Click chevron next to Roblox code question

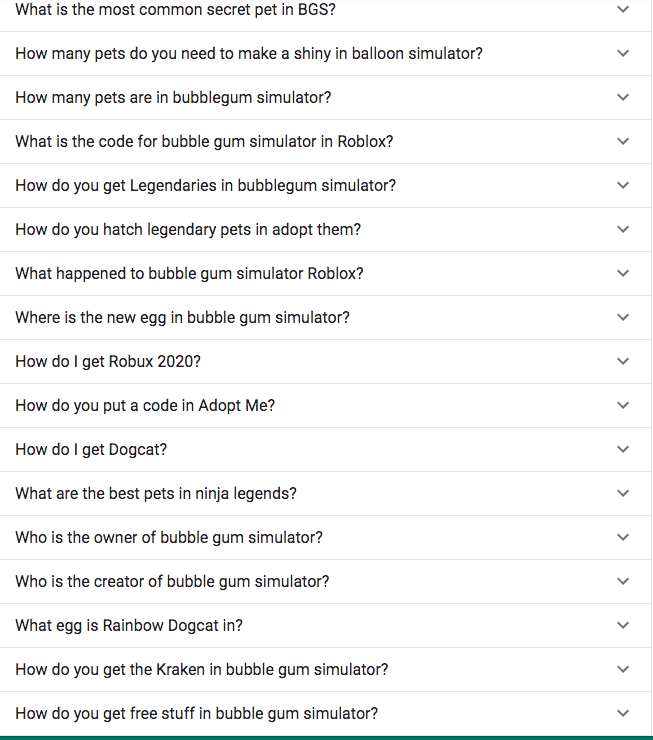[x=623, y=142]
